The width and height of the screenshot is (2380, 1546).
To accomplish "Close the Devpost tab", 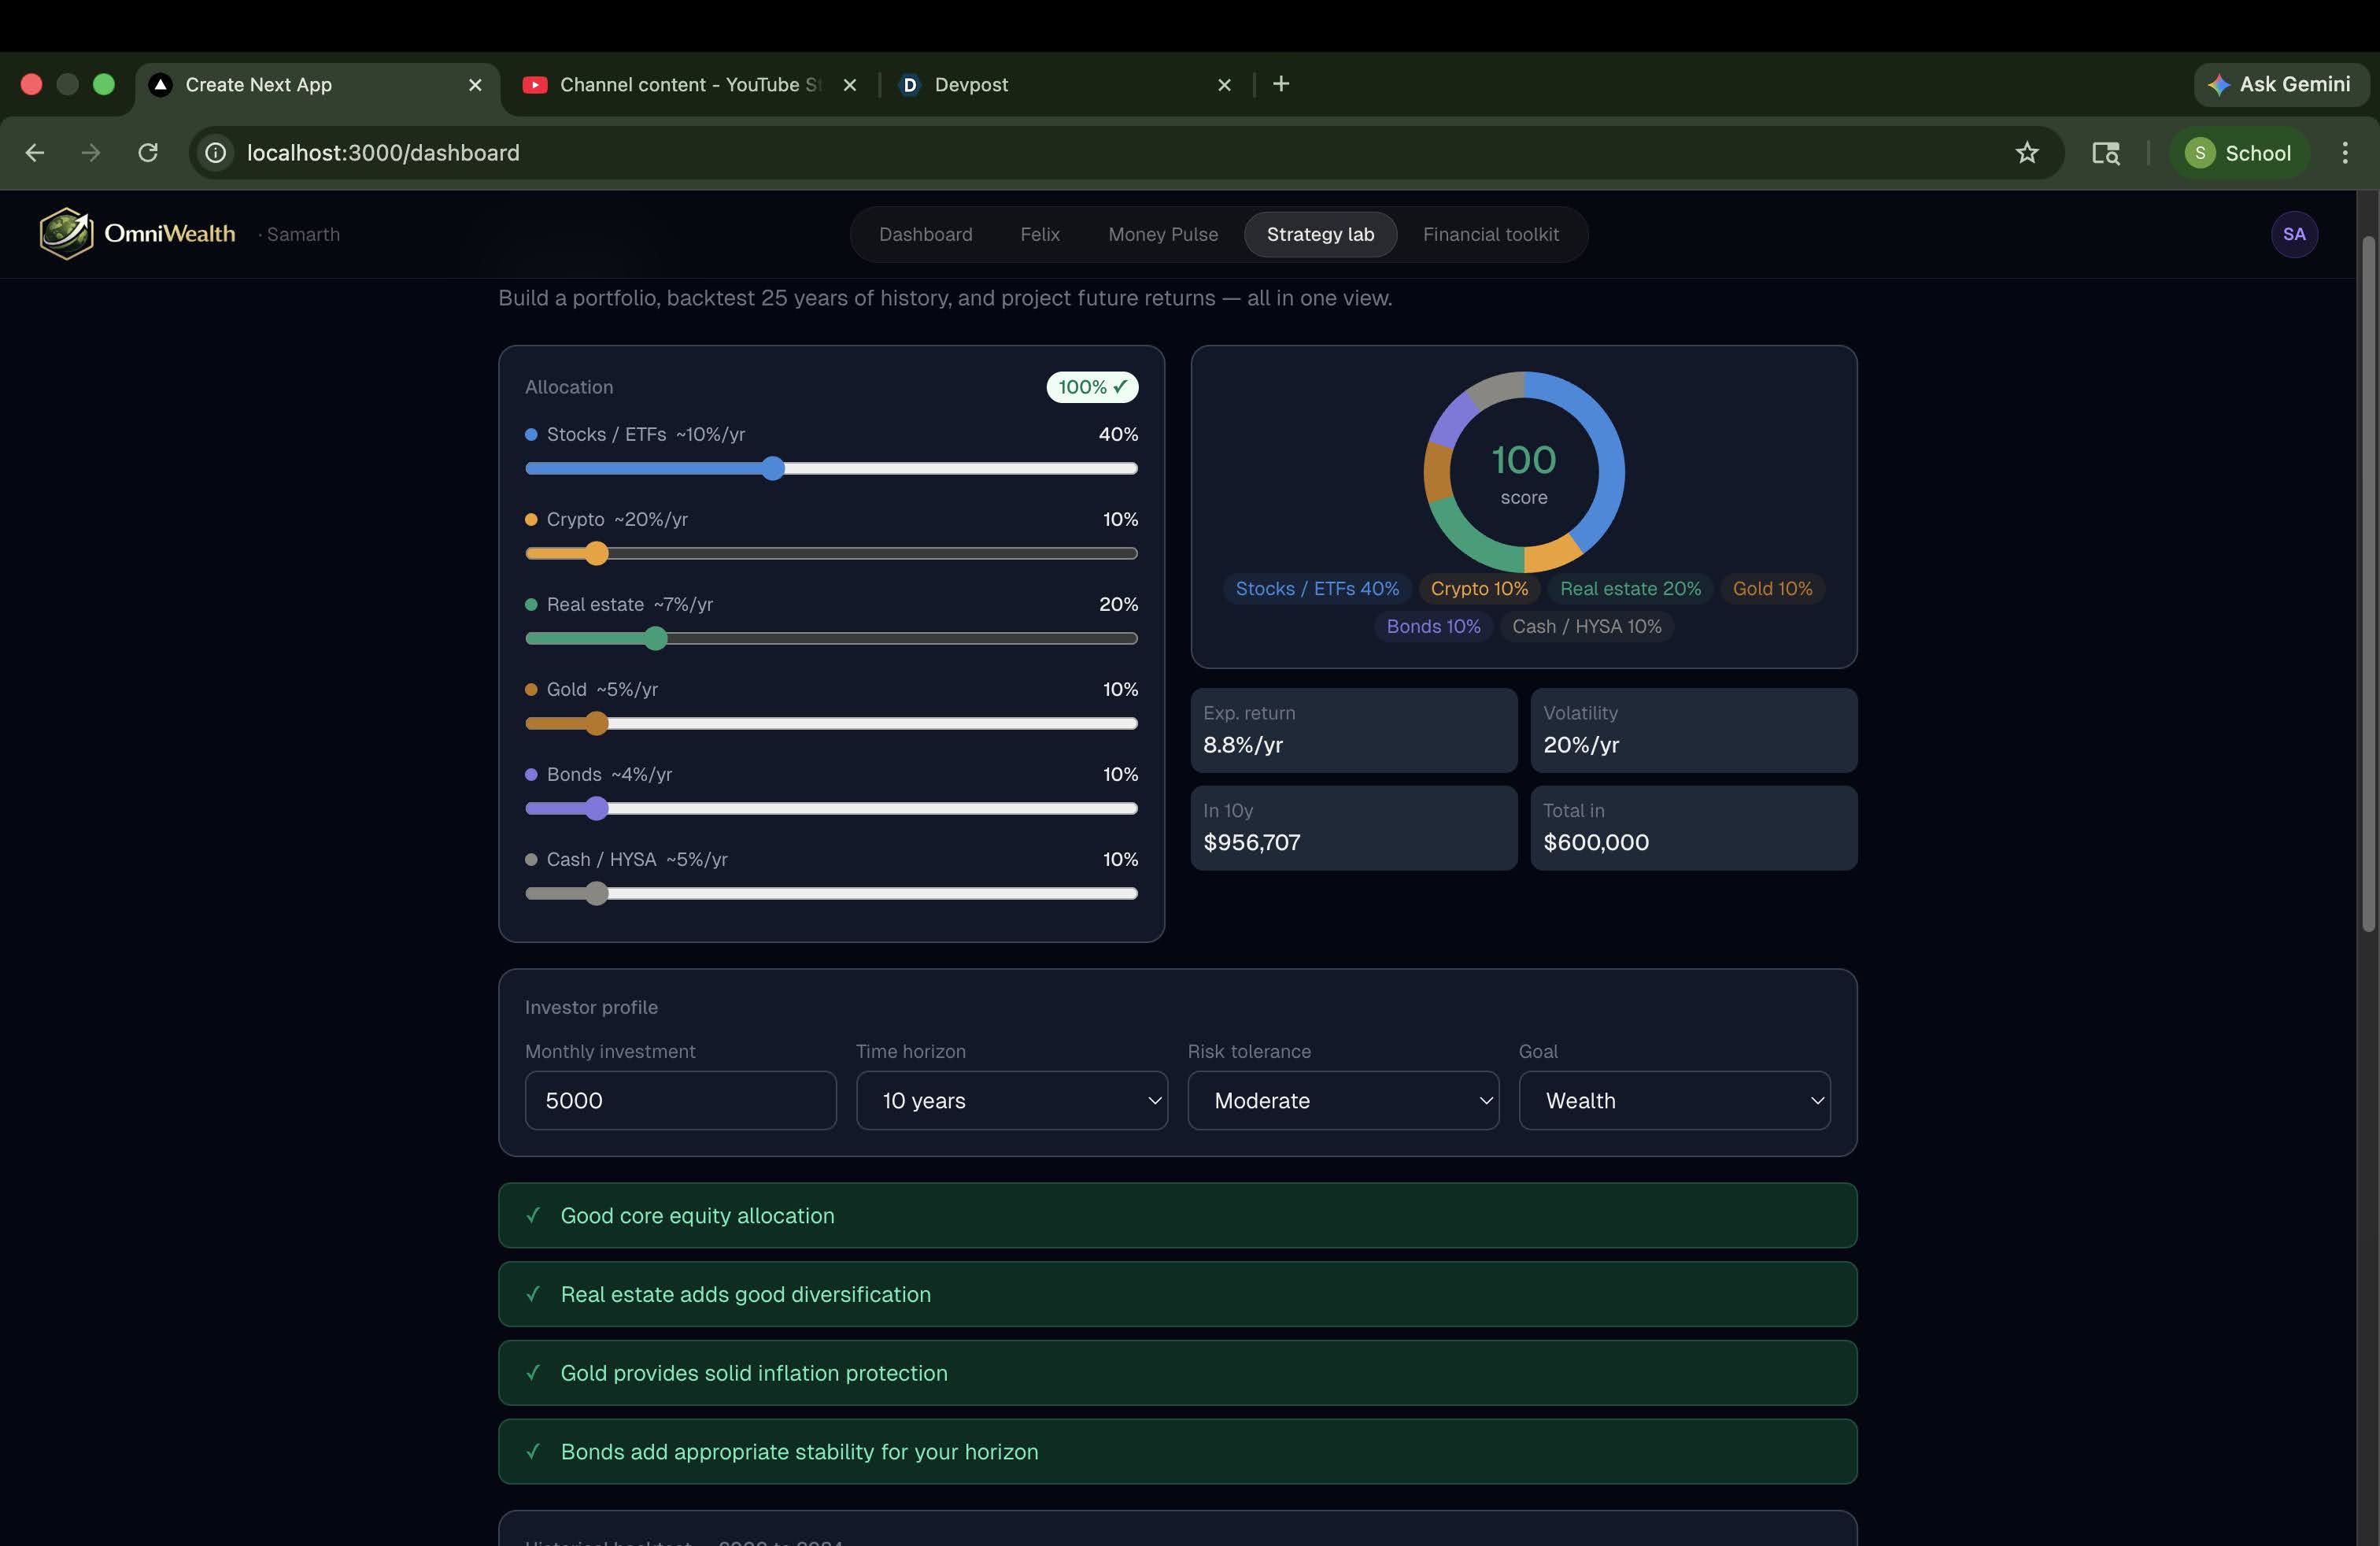I will 1224,85.
